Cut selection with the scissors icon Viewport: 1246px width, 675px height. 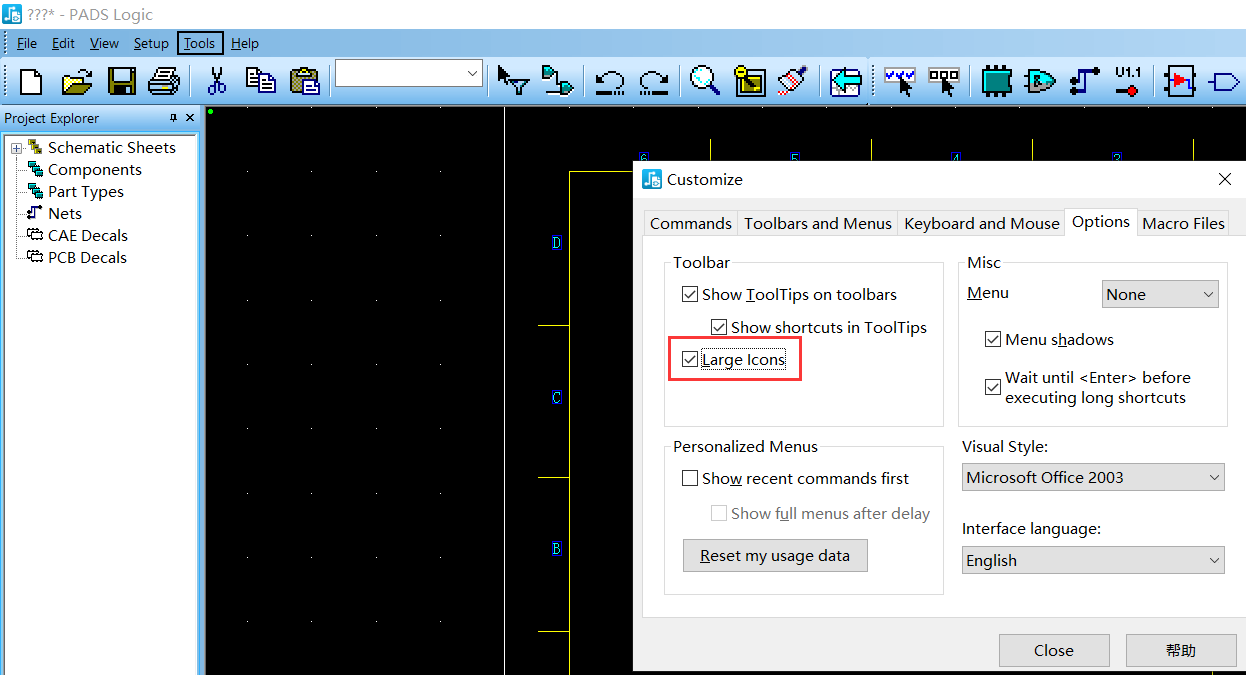point(216,81)
